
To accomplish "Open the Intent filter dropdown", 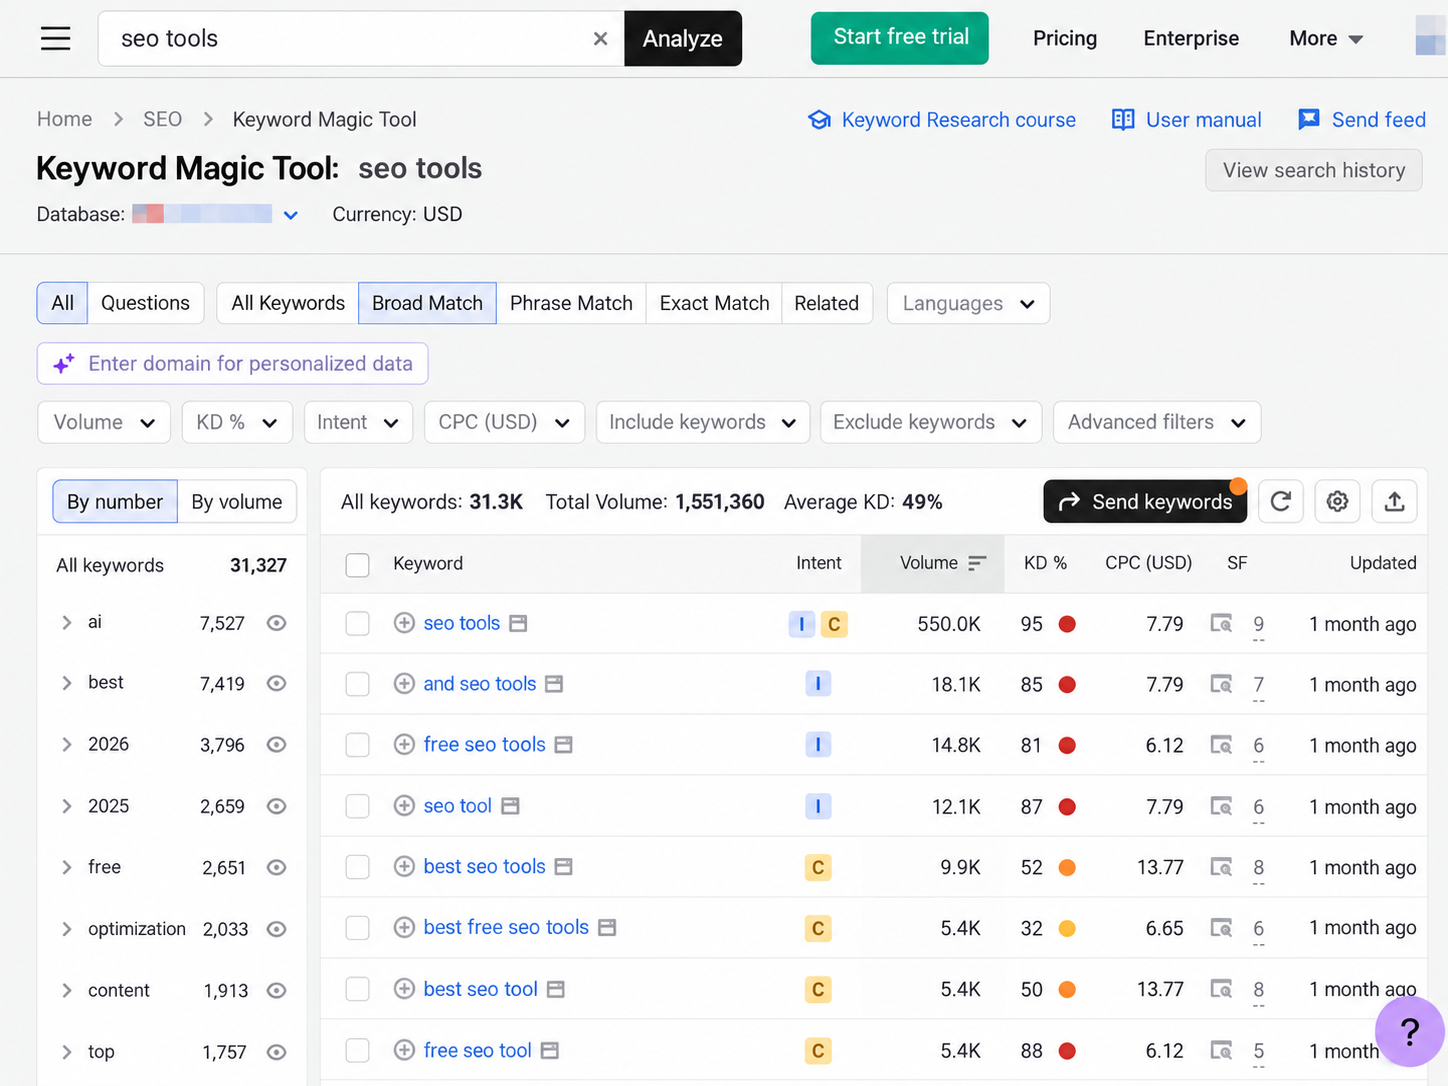I will pos(358,422).
